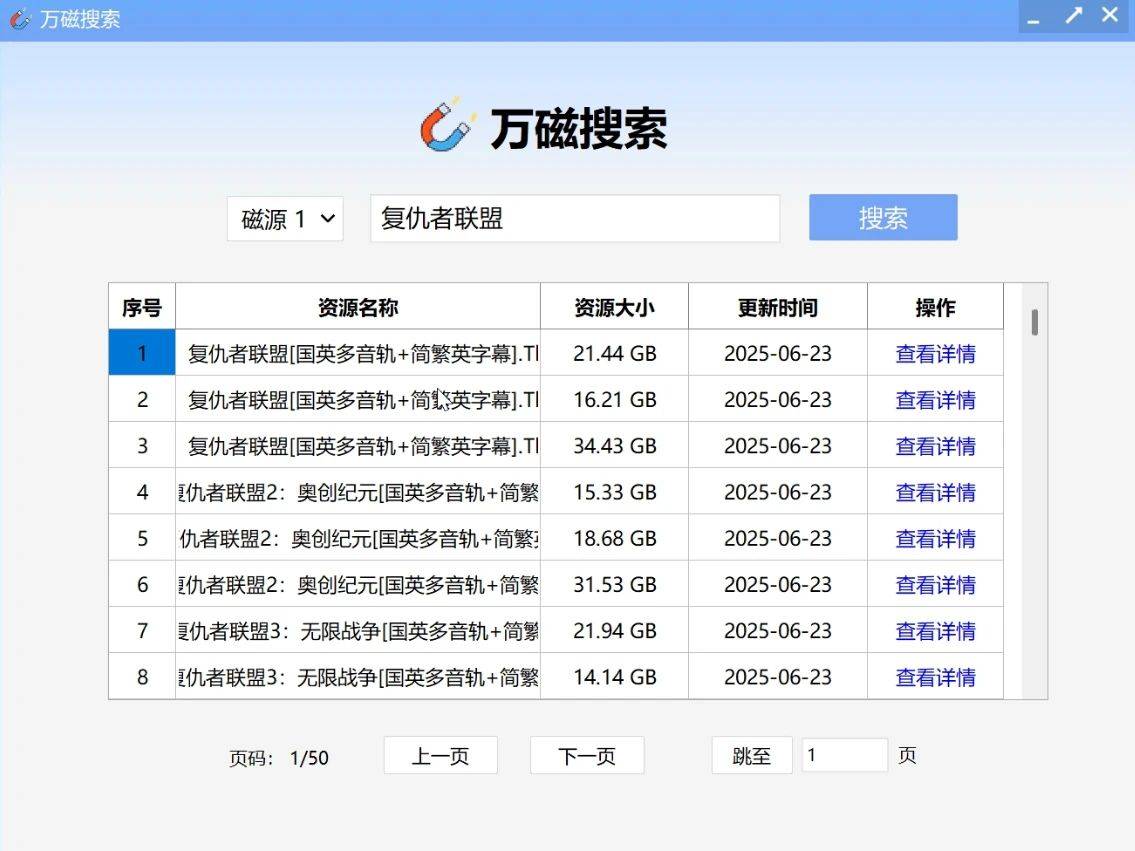This screenshot has height=851, width=1135.
Task: Click the 资源大小 column header
Action: (613, 307)
